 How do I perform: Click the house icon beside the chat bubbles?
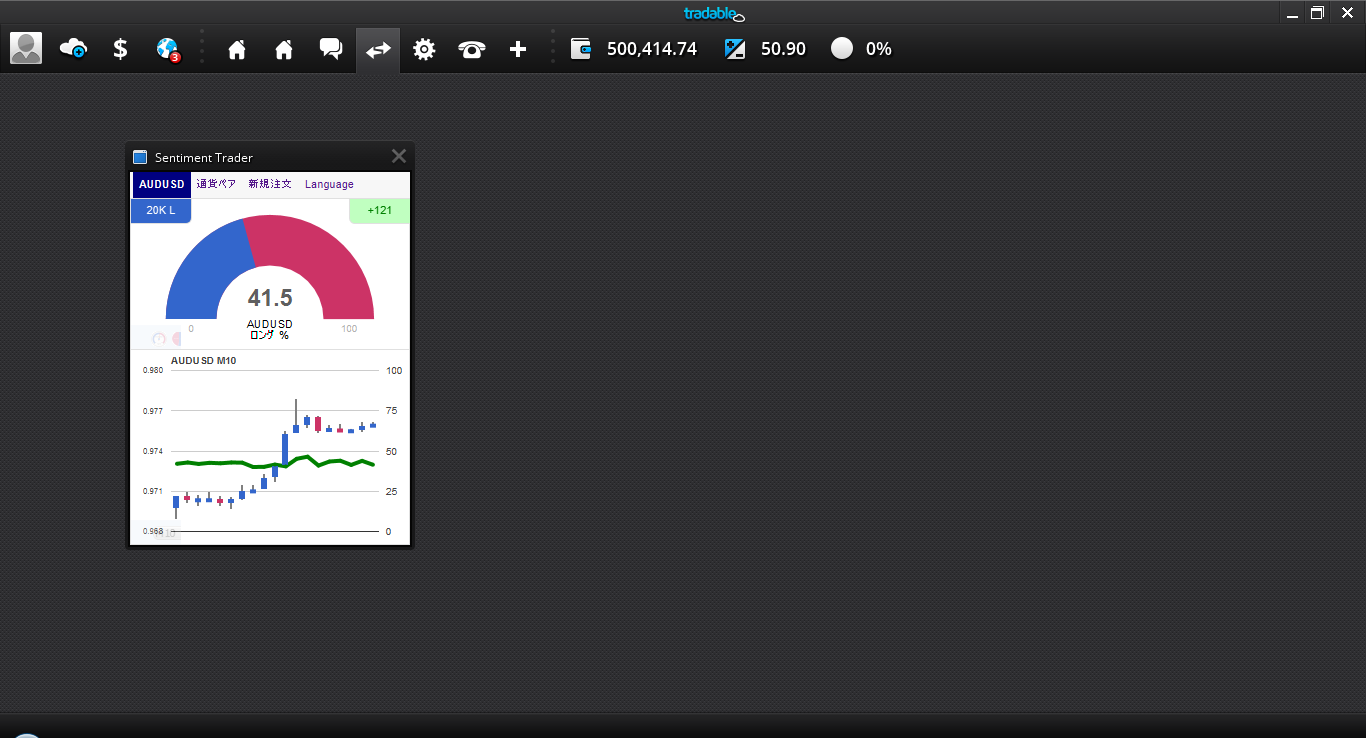(284, 49)
